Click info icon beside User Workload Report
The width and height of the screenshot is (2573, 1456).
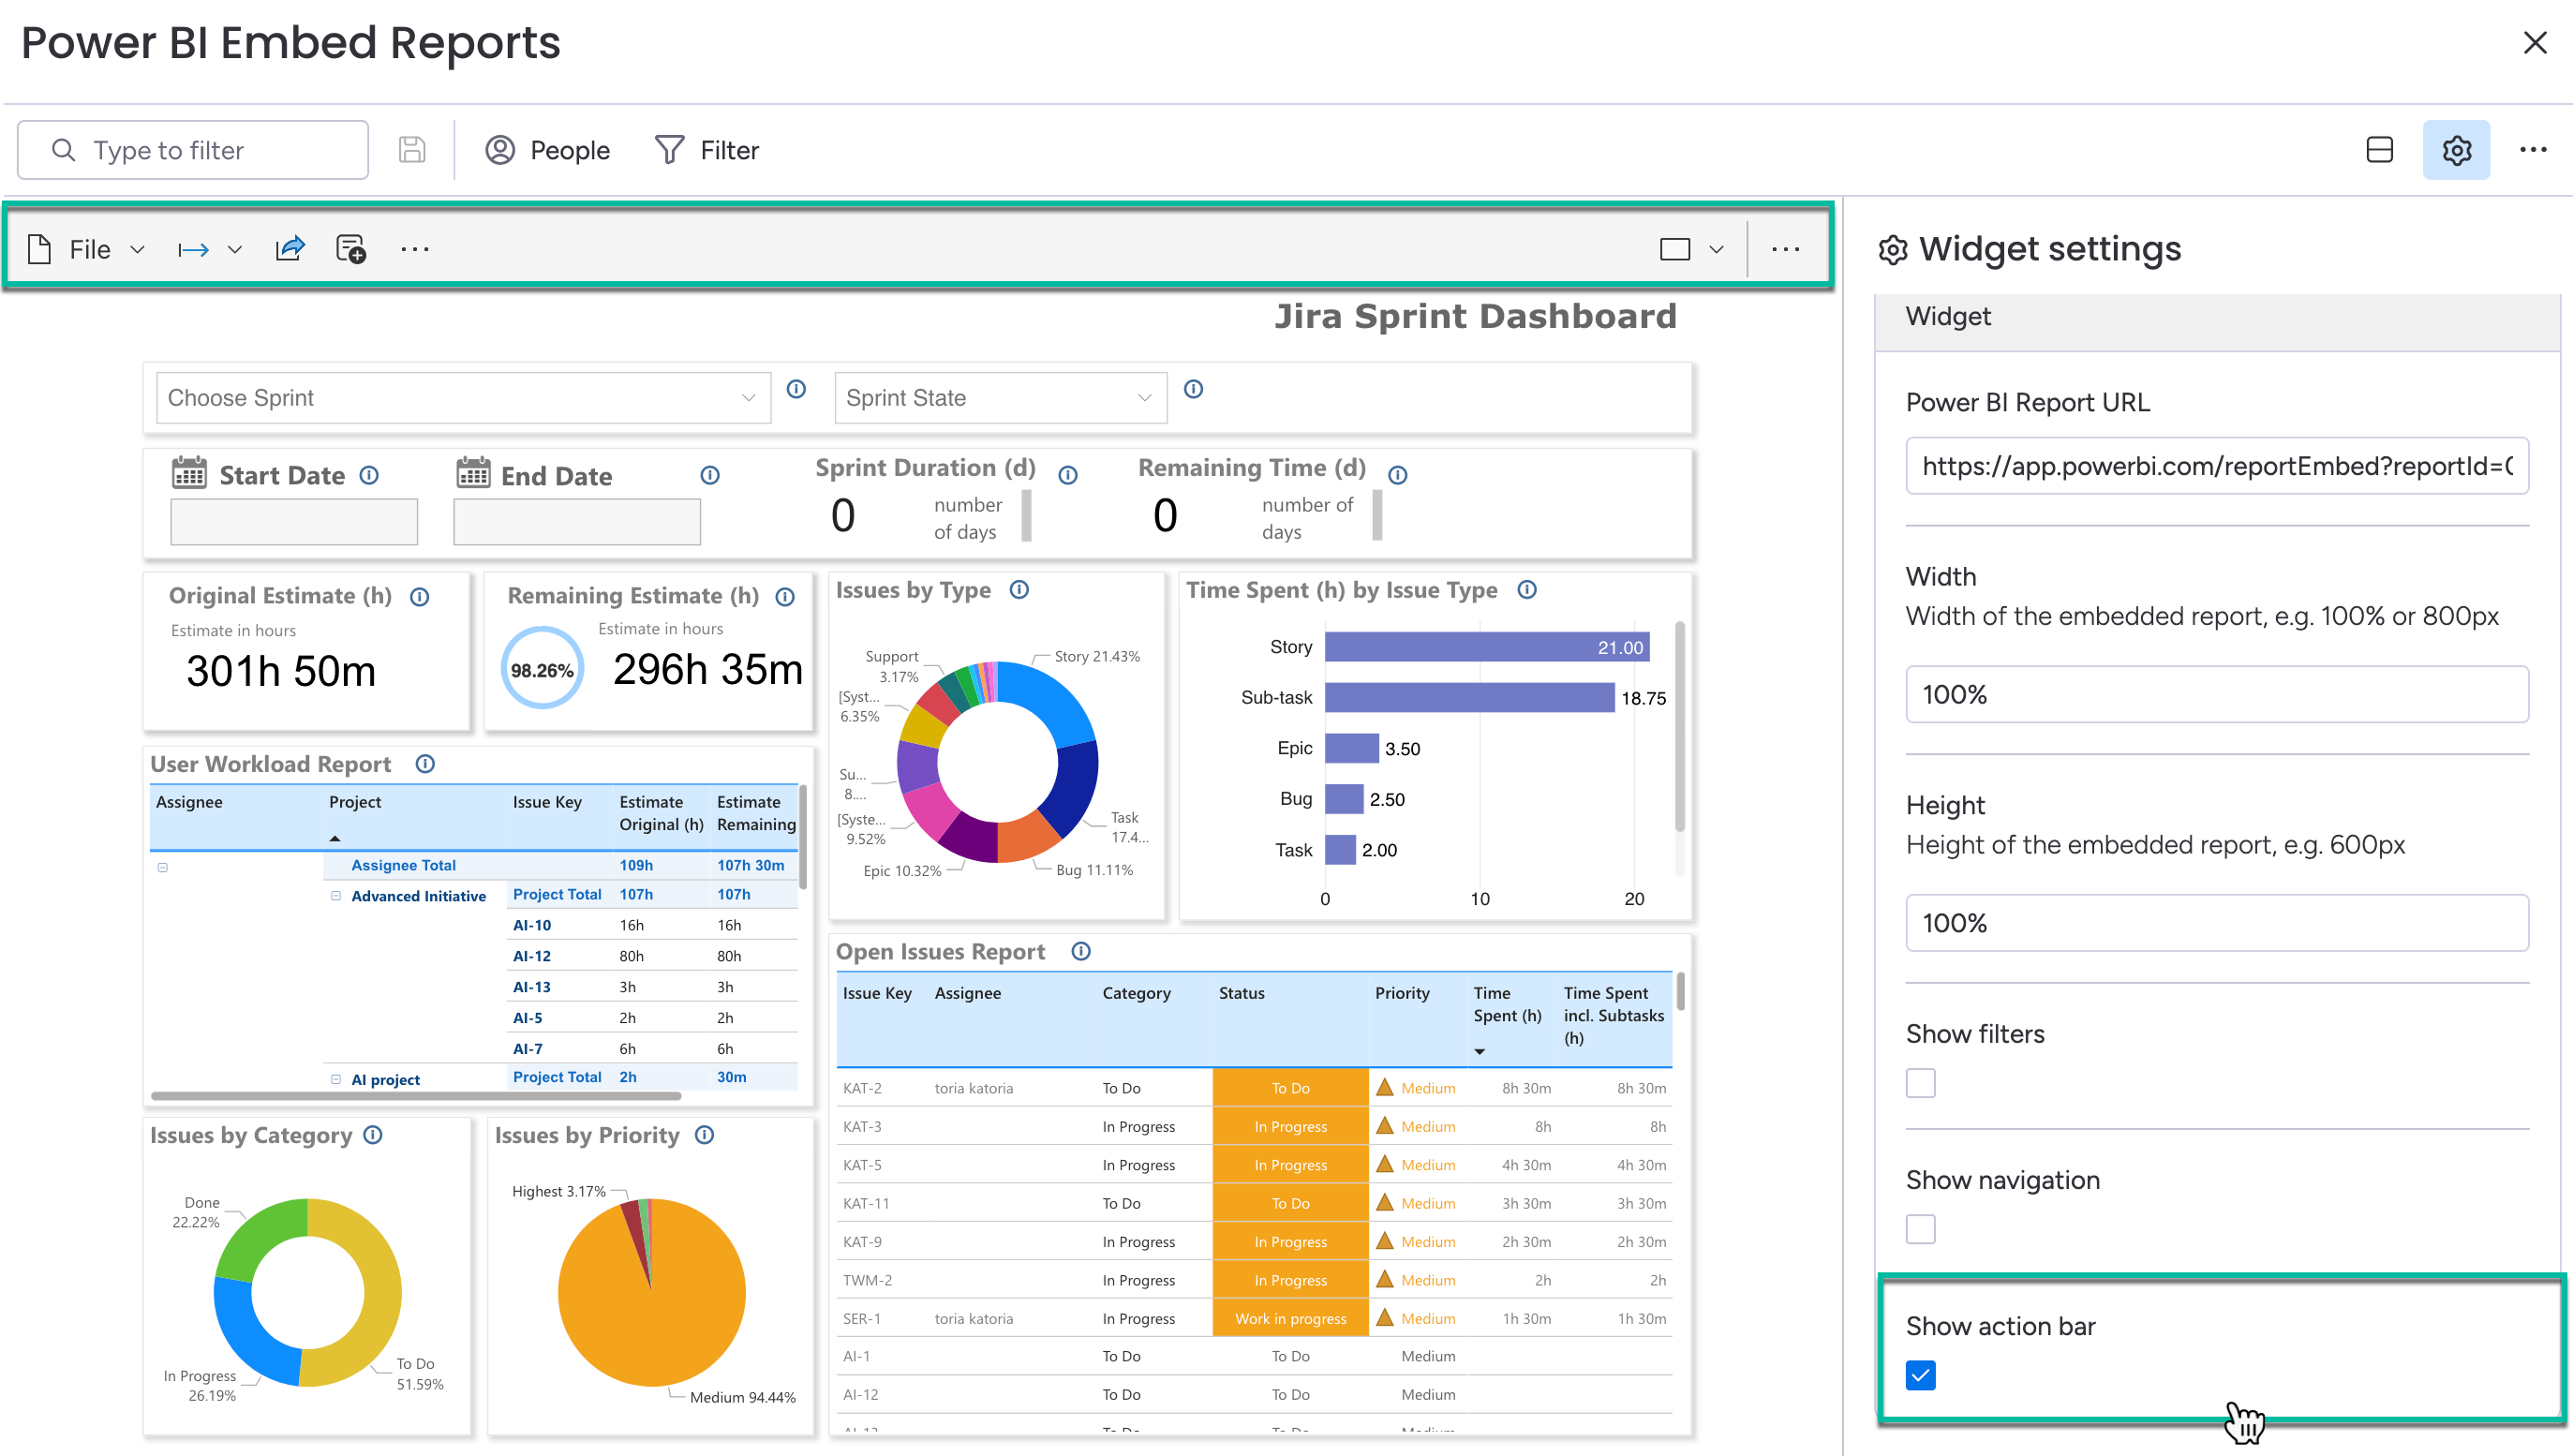click(x=425, y=764)
